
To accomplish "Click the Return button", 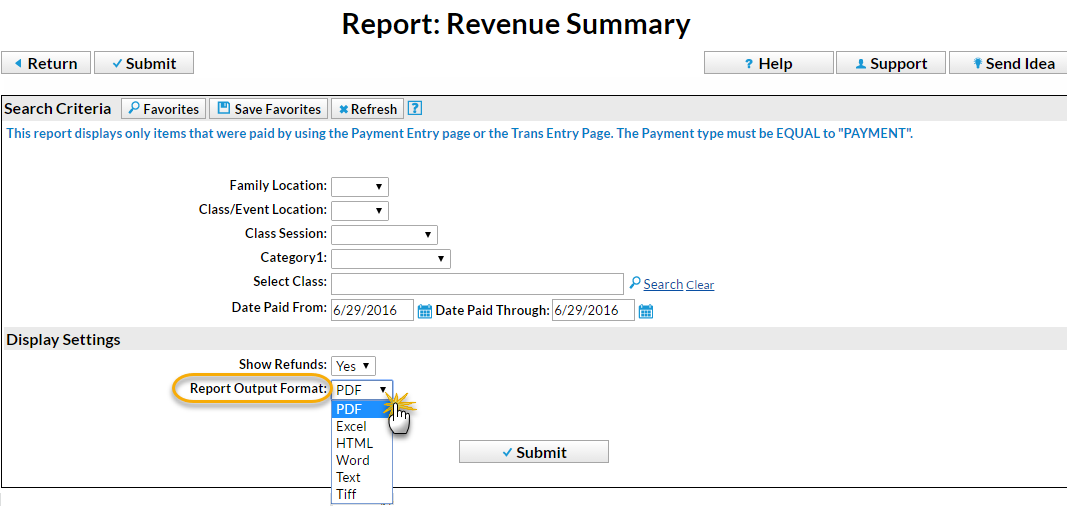I will [x=46, y=63].
